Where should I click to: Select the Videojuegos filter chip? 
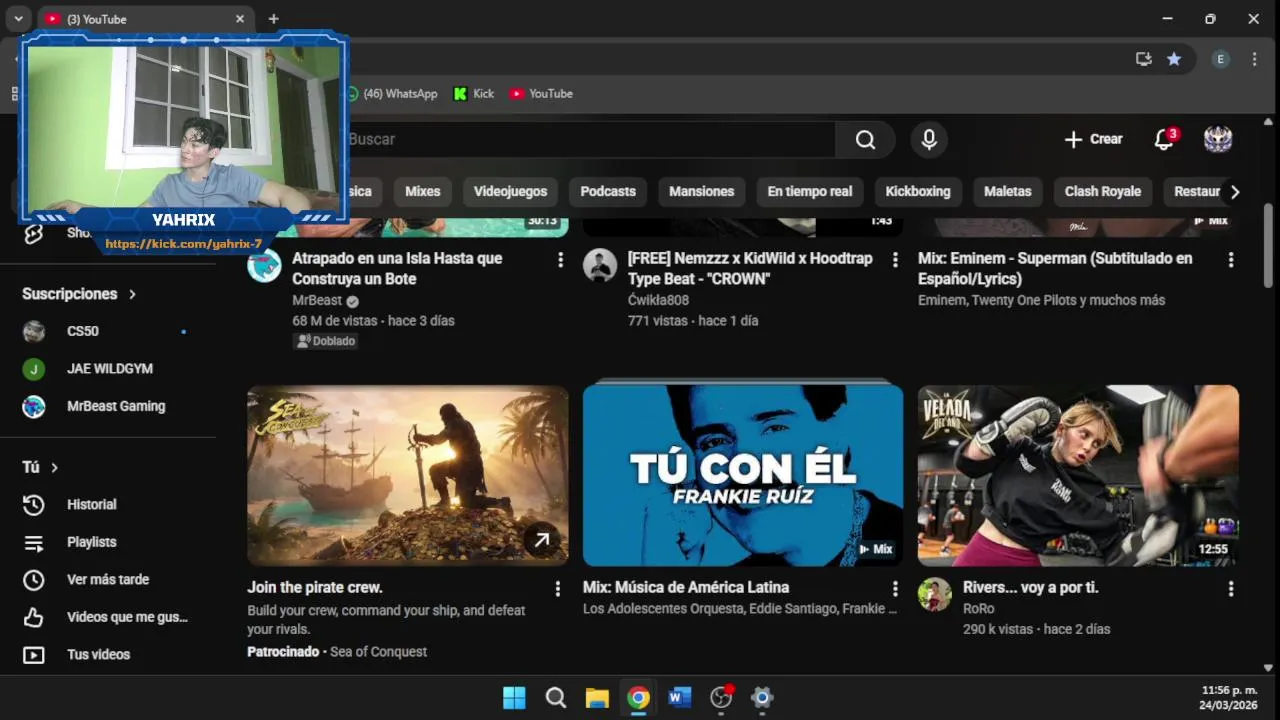[510, 191]
